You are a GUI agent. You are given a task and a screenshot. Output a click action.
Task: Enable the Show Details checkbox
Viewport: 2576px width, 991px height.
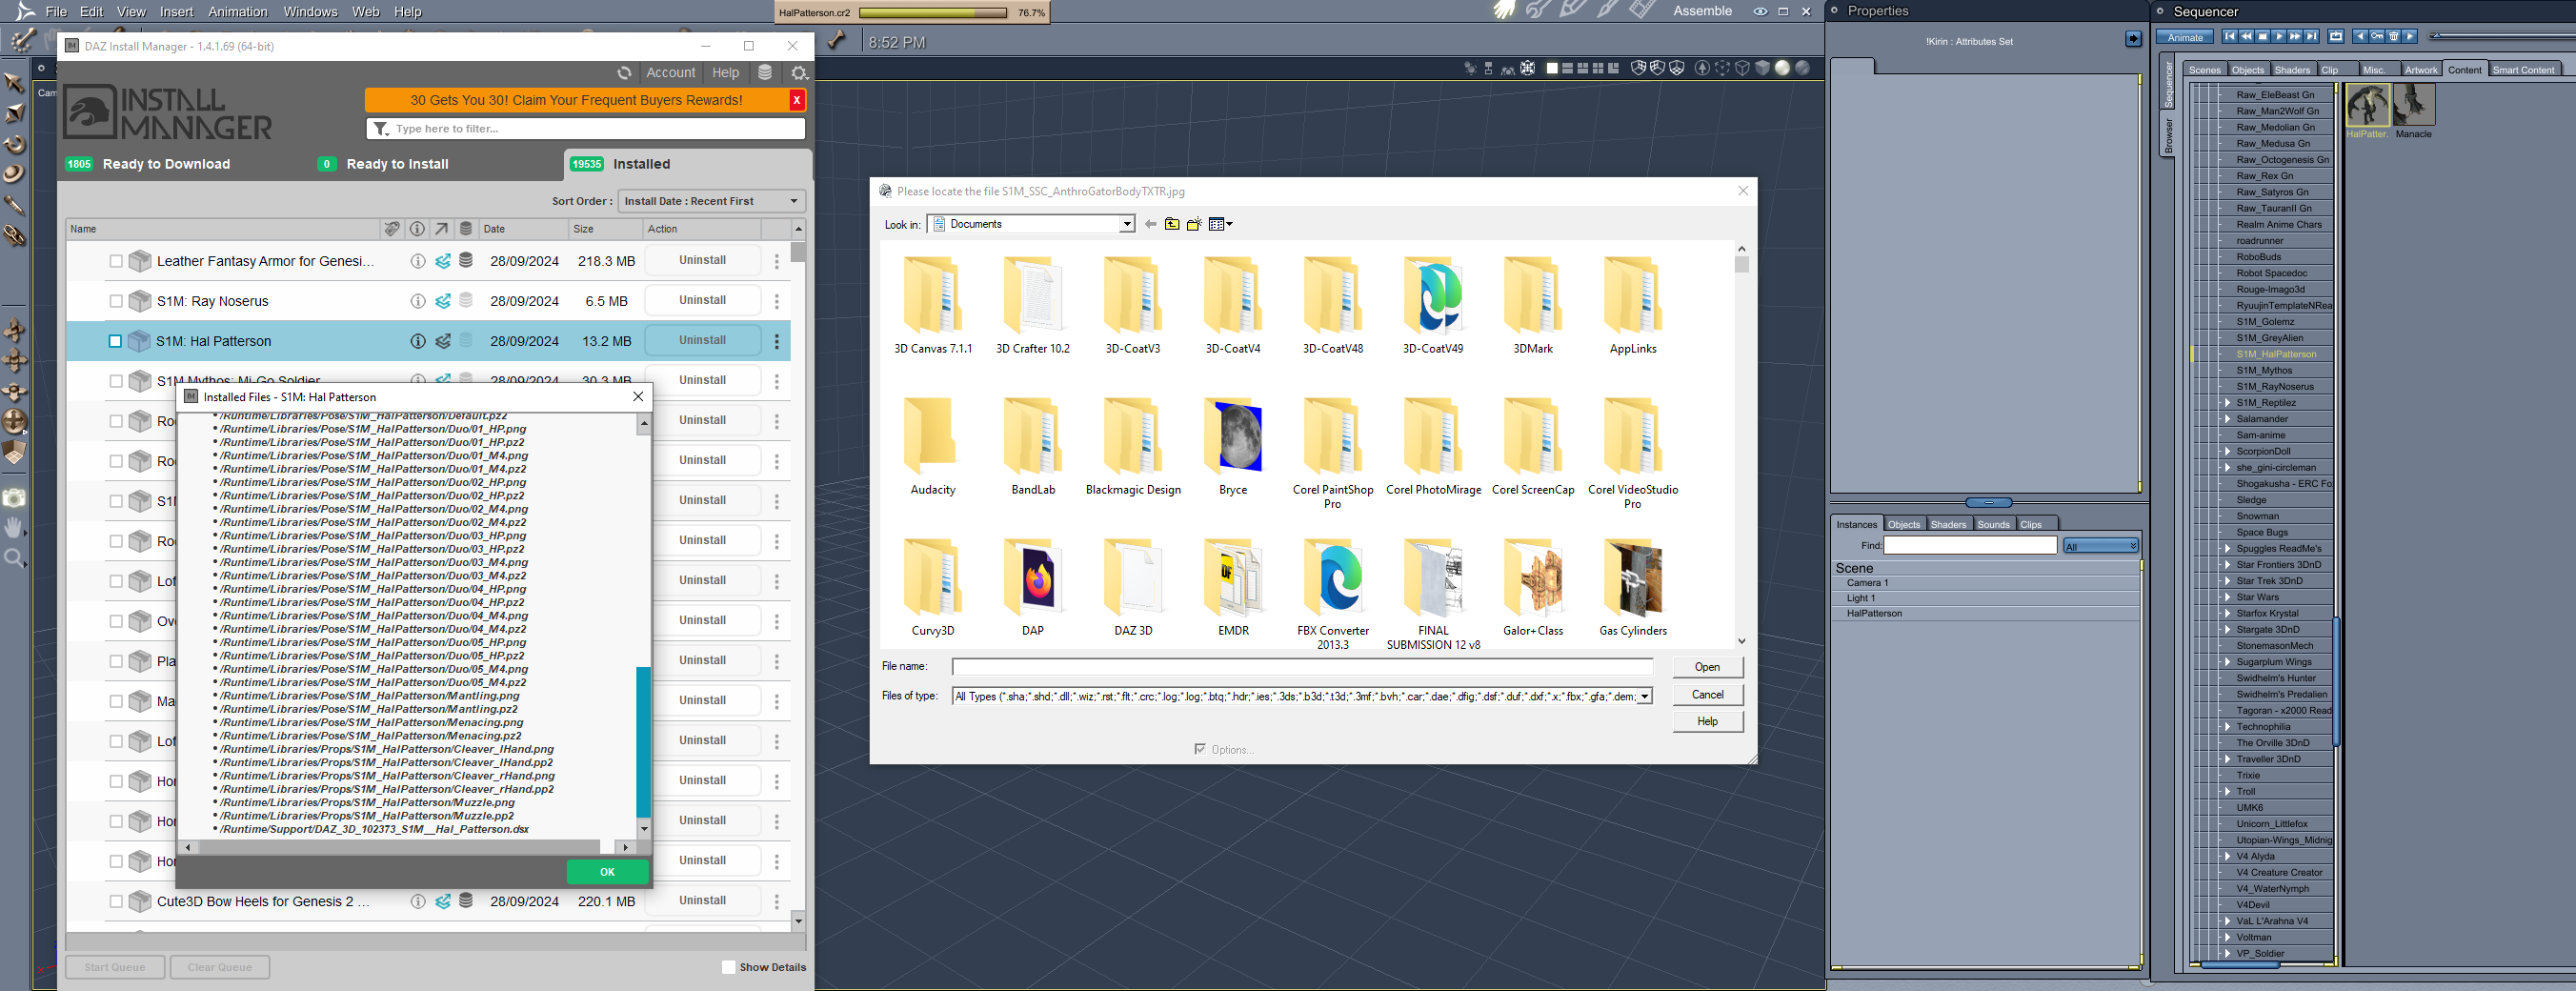click(728, 967)
